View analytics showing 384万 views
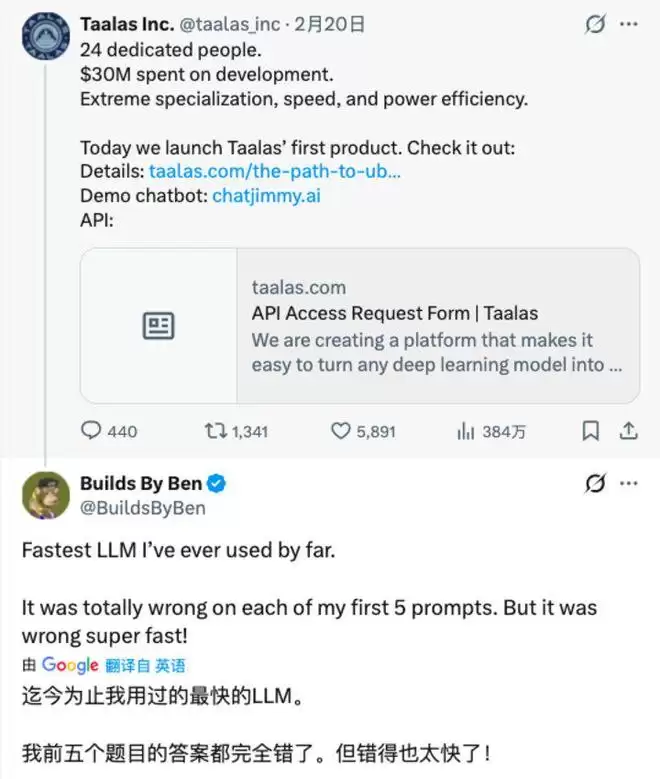This screenshot has width=660, height=779. click(x=465, y=431)
